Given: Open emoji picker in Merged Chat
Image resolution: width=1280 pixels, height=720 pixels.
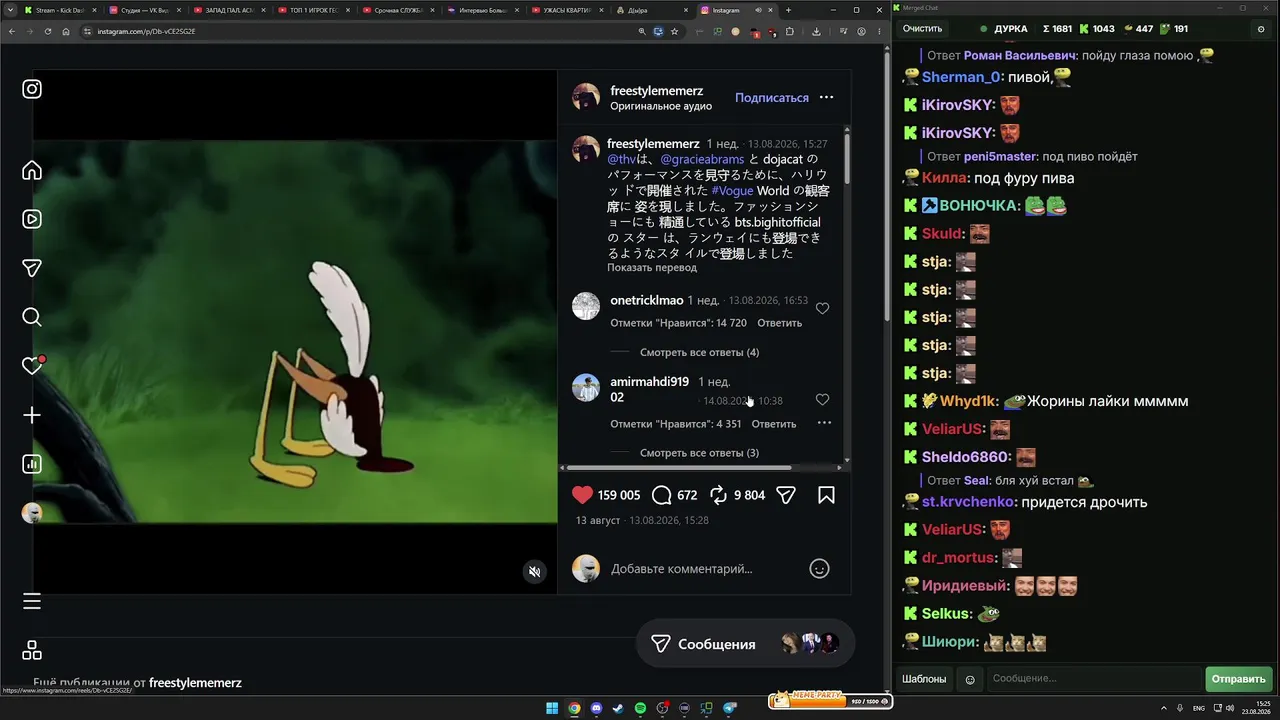Looking at the screenshot, I should click(x=970, y=679).
